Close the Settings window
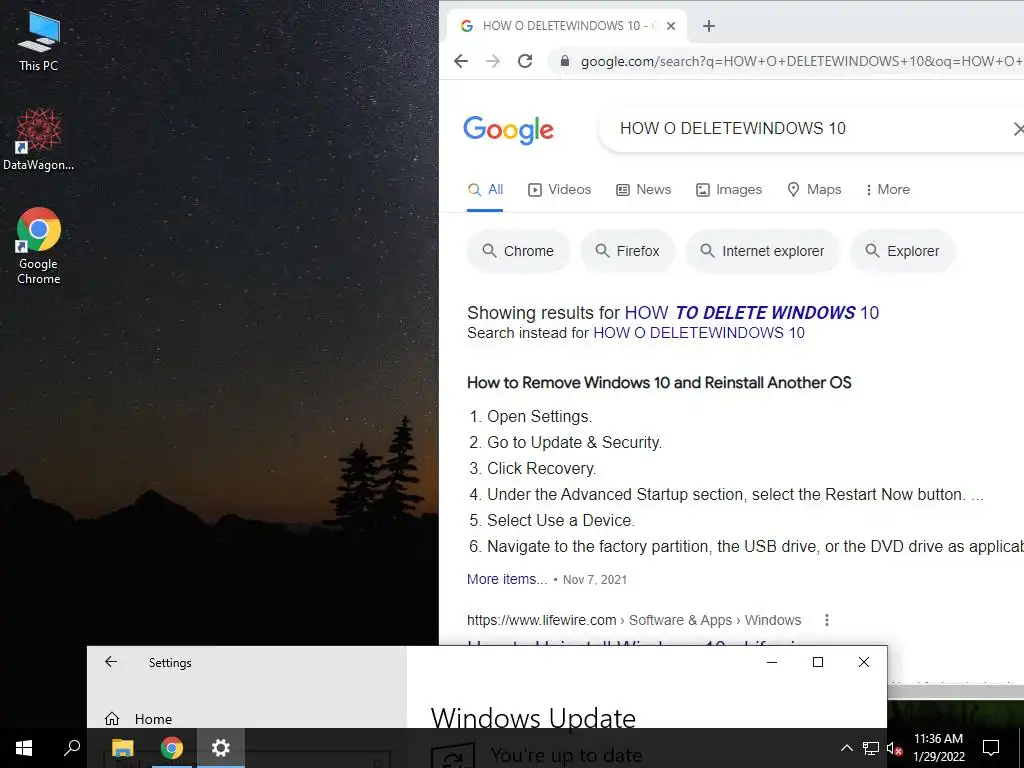The width and height of the screenshot is (1024, 768). (x=863, y=662)
